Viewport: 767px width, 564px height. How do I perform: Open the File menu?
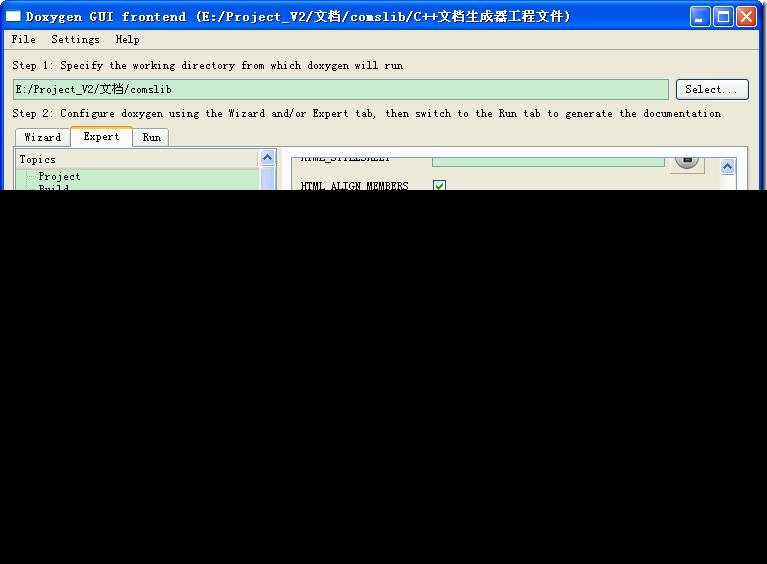23,40
